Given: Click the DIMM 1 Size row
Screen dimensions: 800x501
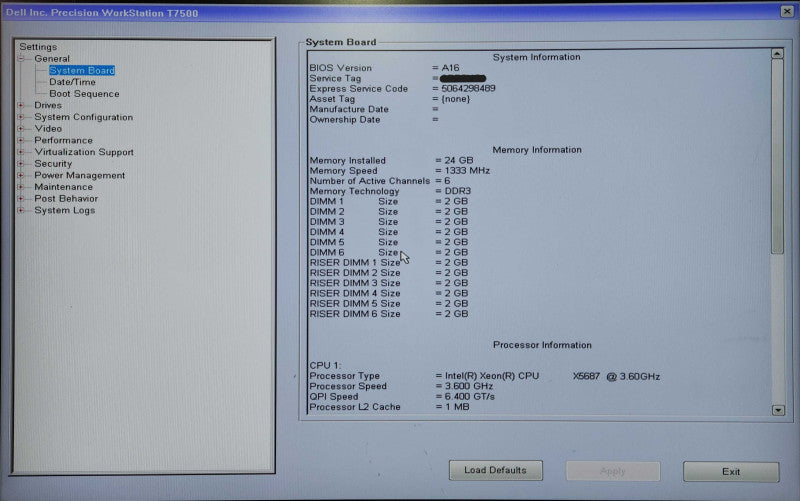Looking at the screenshot, I should (389, 201).
